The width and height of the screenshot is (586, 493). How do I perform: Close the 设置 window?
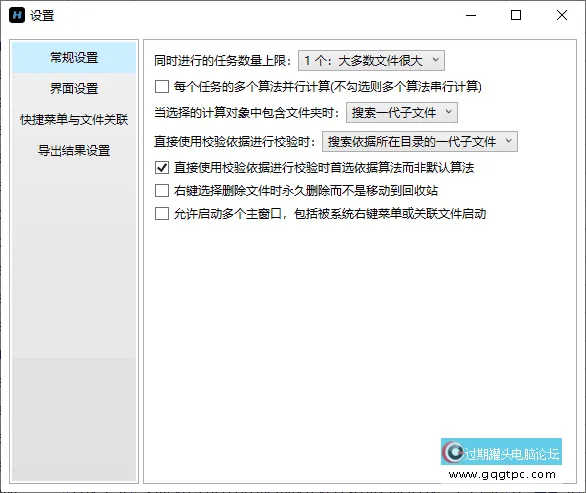click(562, 15)
